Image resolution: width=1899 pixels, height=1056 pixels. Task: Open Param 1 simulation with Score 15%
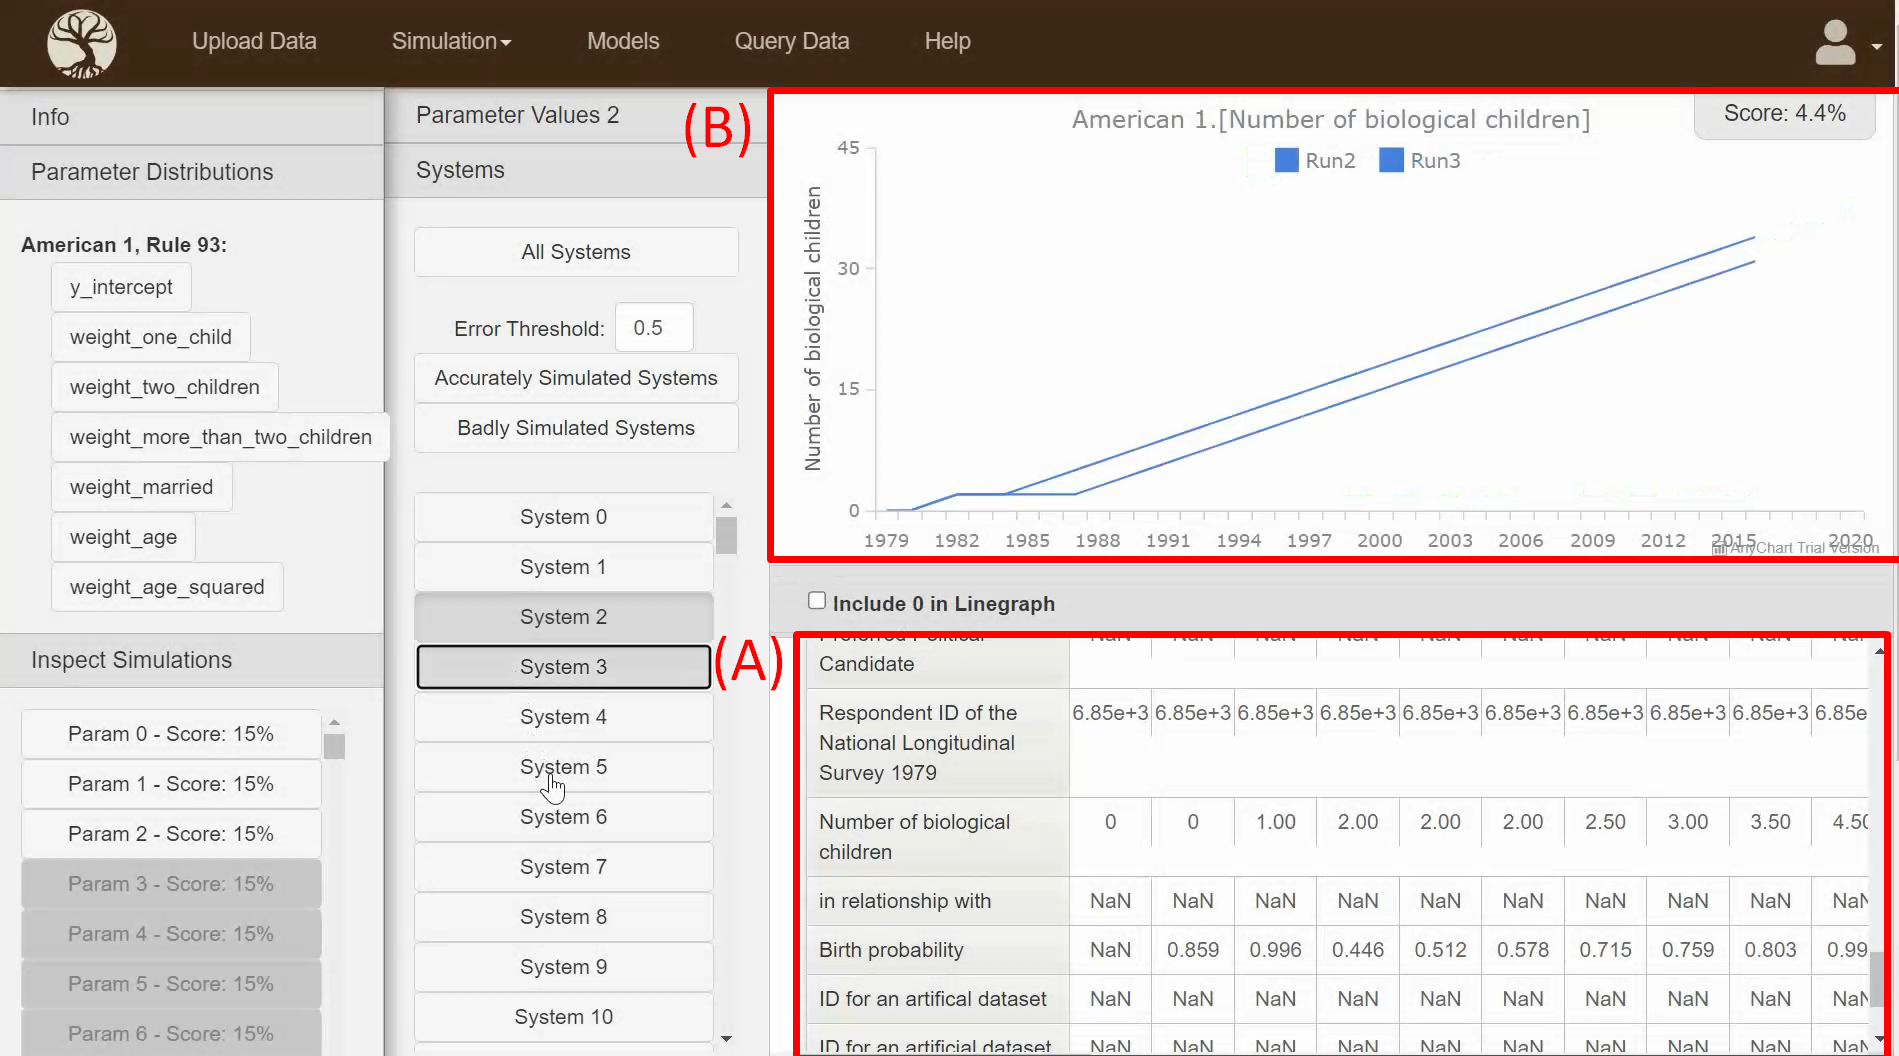[x=171, y=784]
